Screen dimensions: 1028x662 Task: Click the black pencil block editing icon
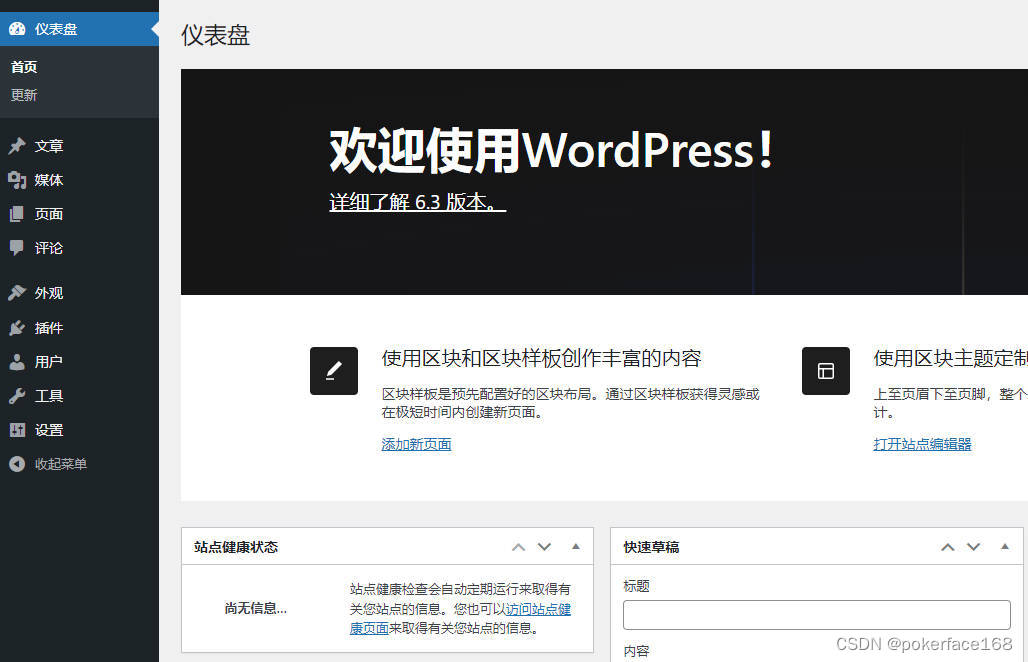click(x=333, y=370)
